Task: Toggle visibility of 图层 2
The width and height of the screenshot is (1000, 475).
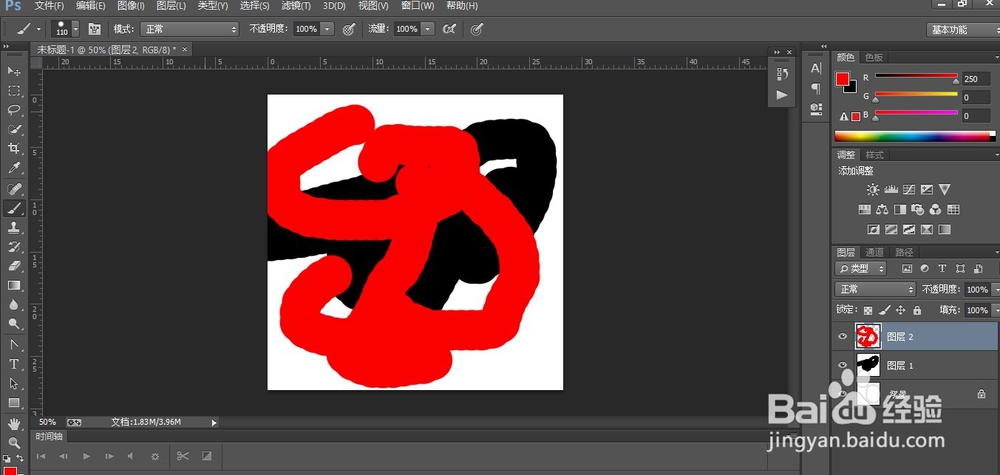Action: [x=842, y=337]
